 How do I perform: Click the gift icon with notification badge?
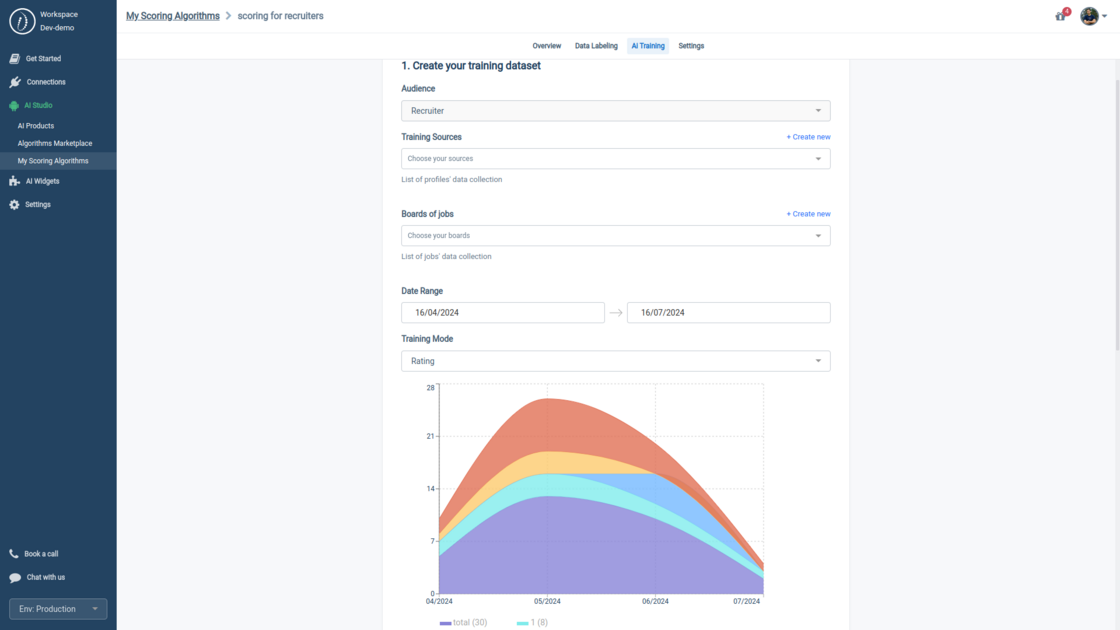pyautogui.click(x=1059, y=16)
